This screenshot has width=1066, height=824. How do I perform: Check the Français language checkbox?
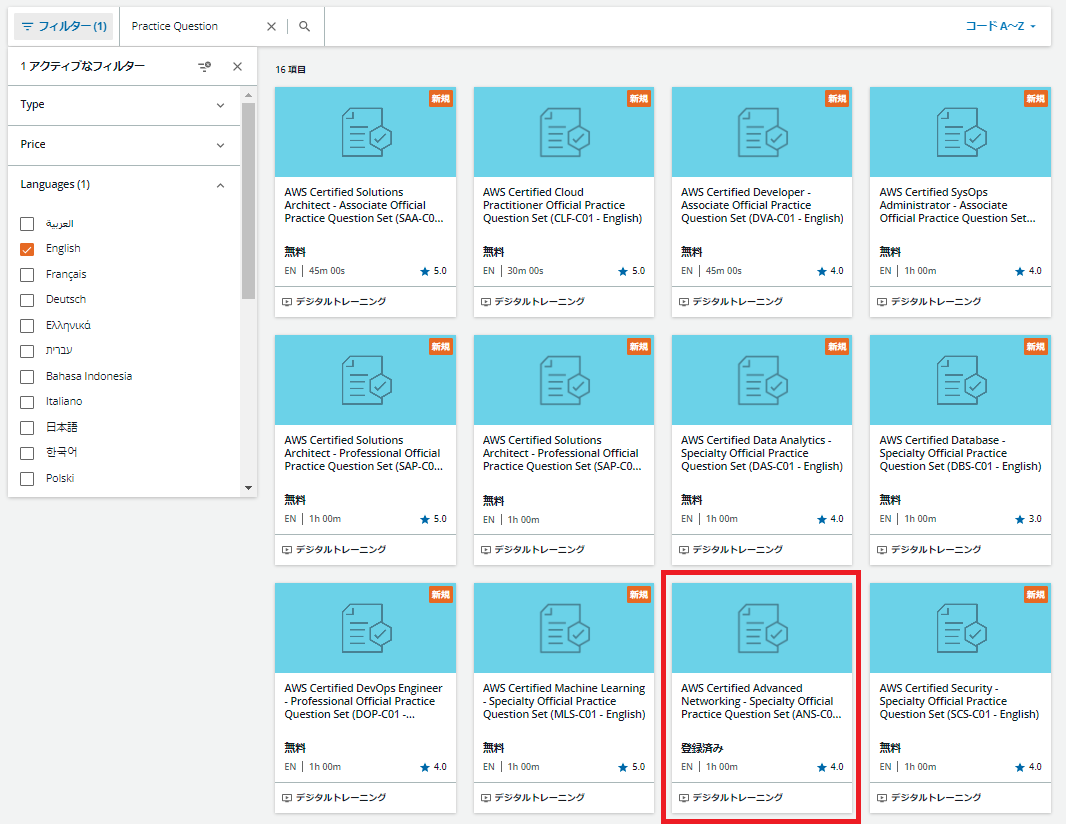[27, 275]
